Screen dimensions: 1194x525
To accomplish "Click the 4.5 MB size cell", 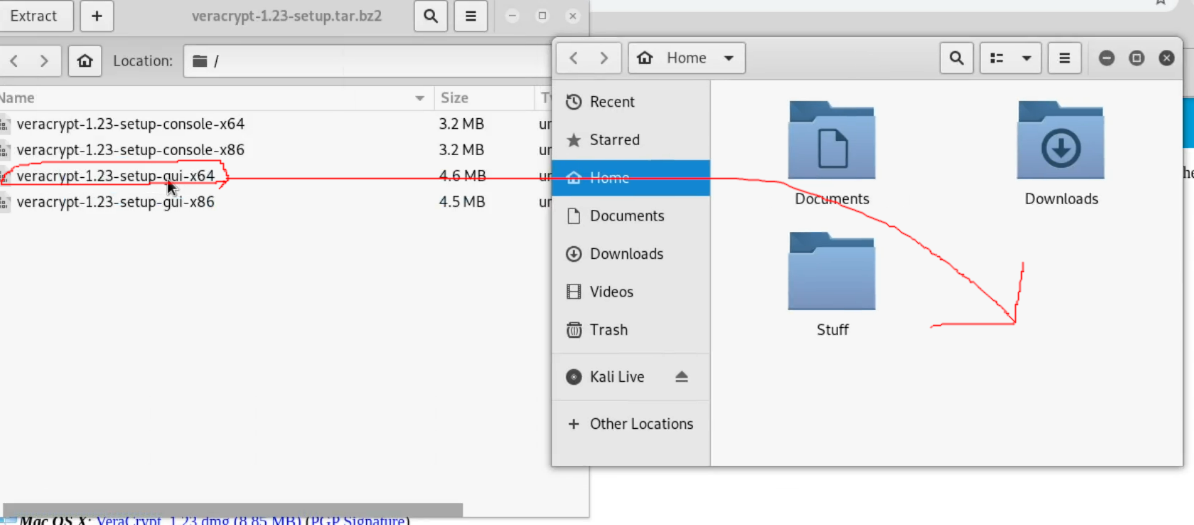I will 462,202.
